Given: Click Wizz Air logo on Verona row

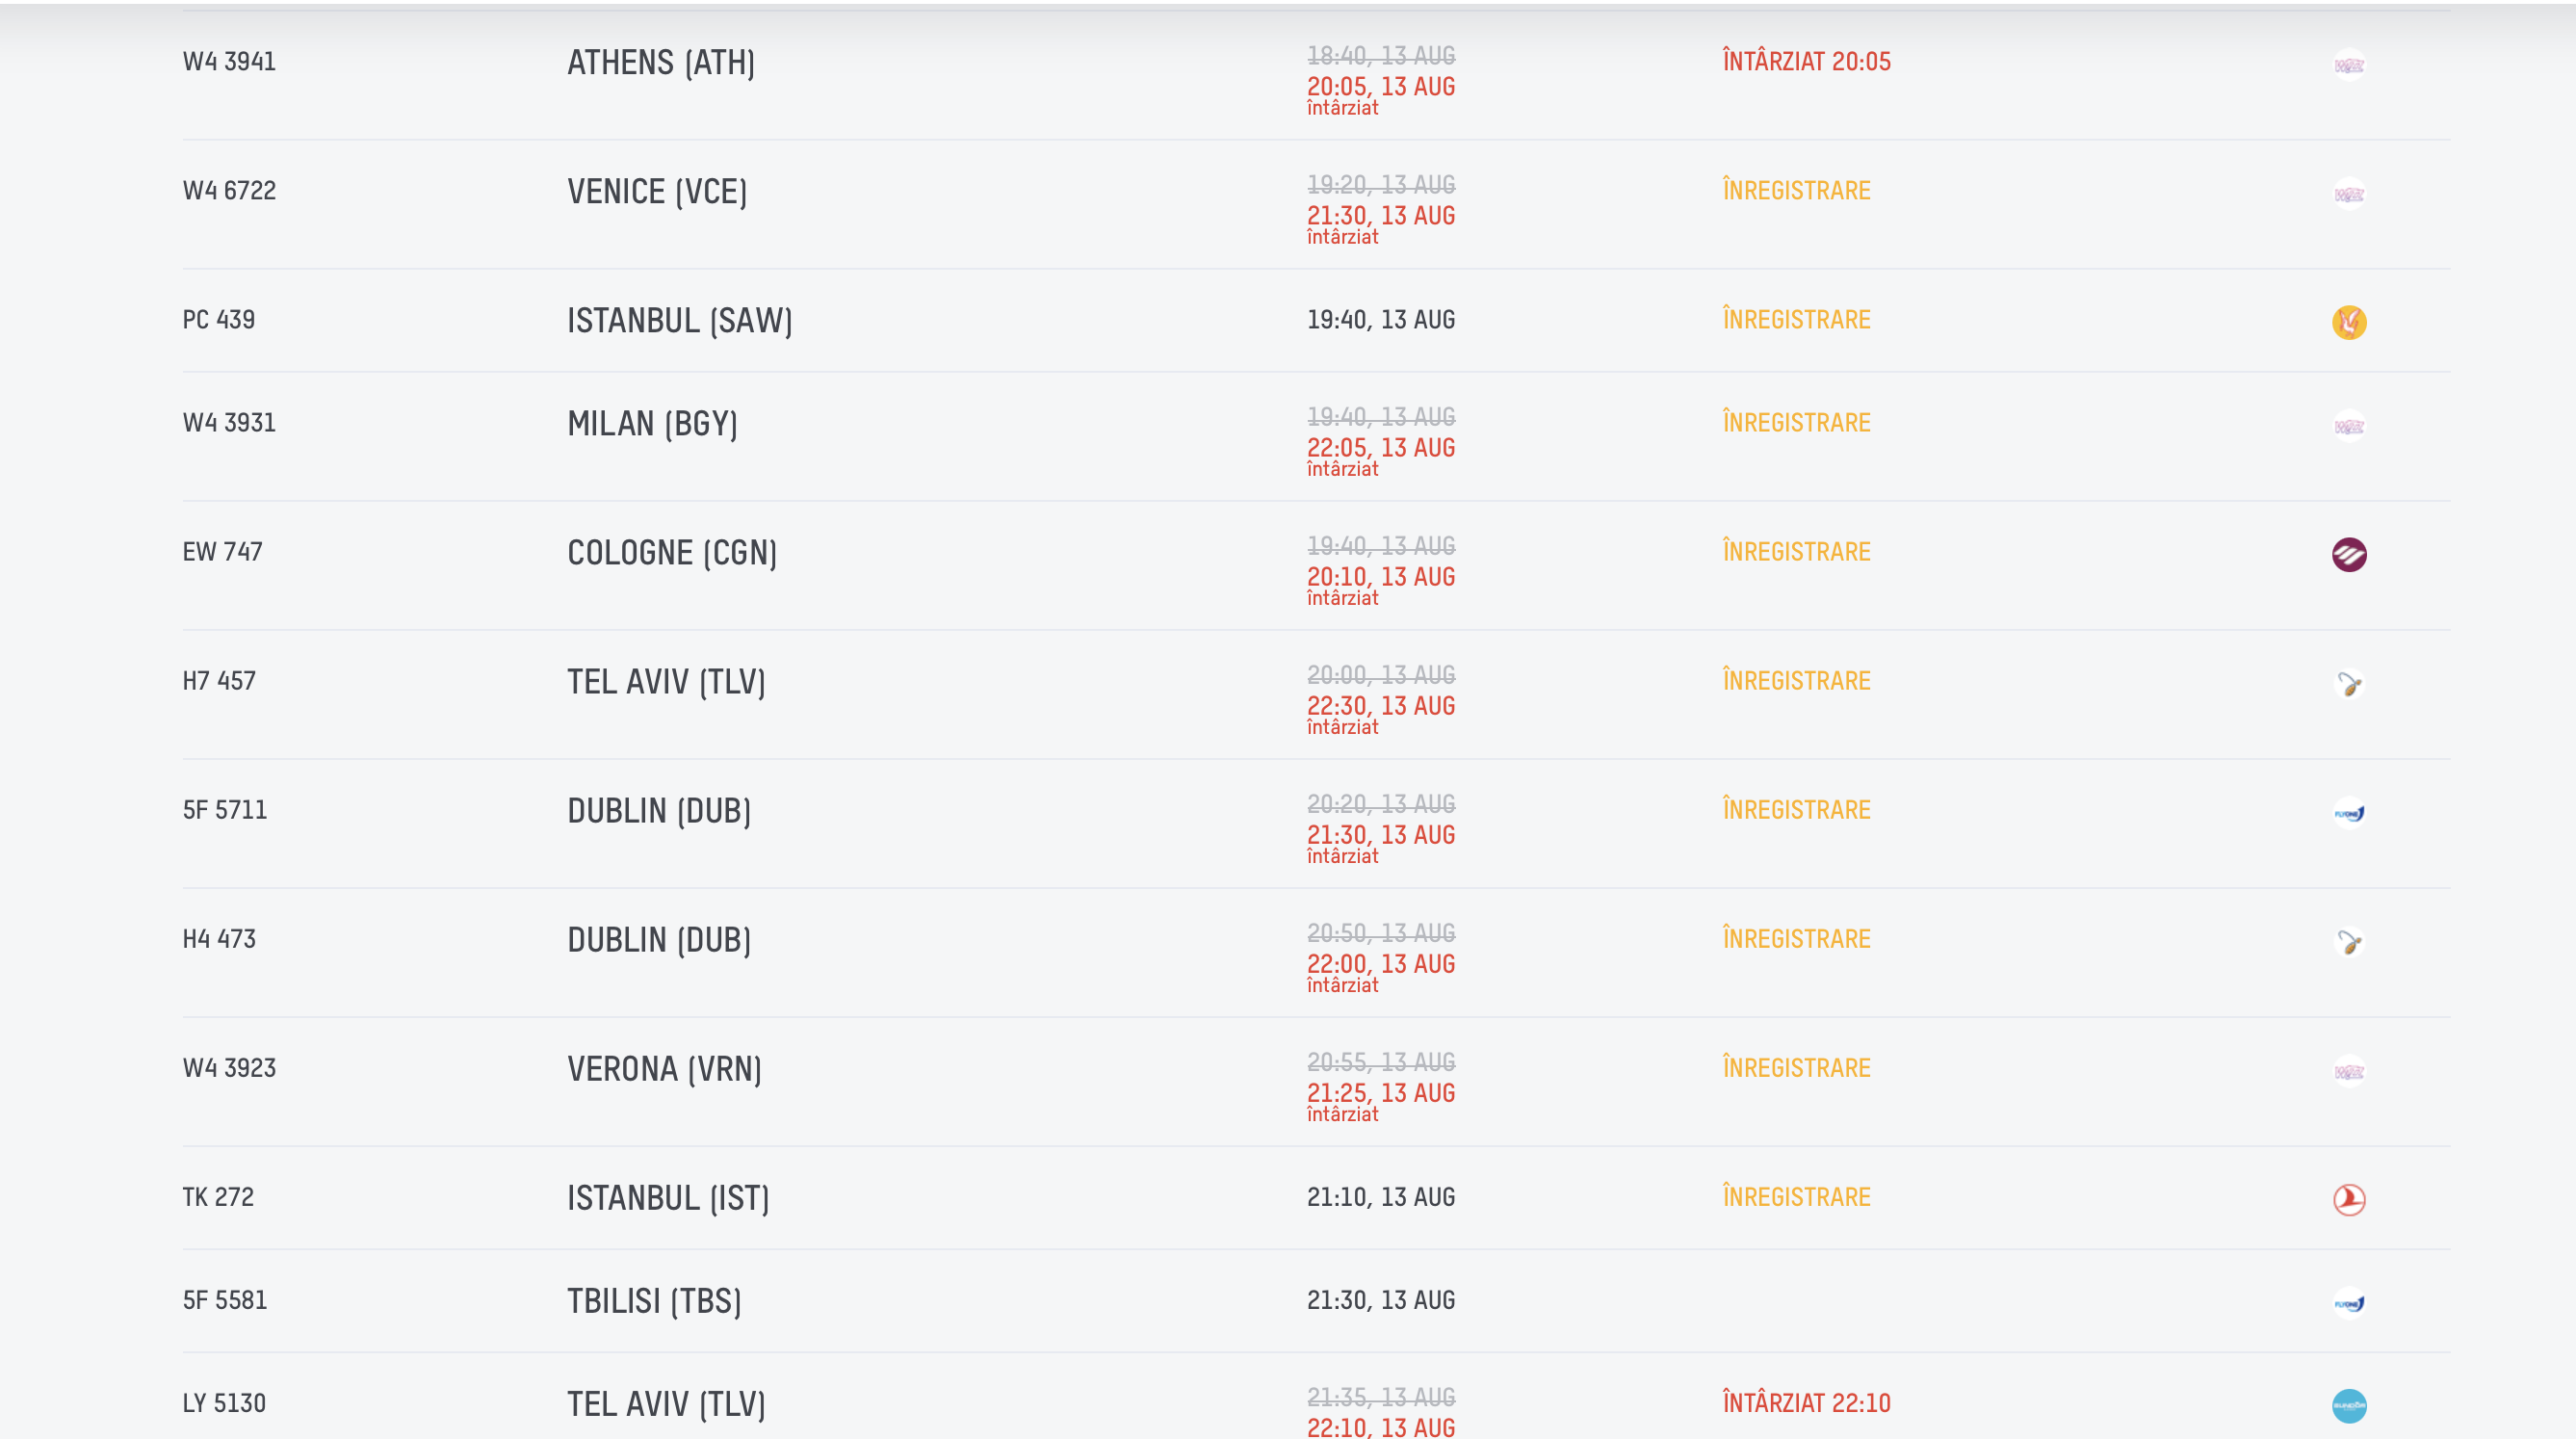Looking at the screenshot, I should tap(2349, 1071).
